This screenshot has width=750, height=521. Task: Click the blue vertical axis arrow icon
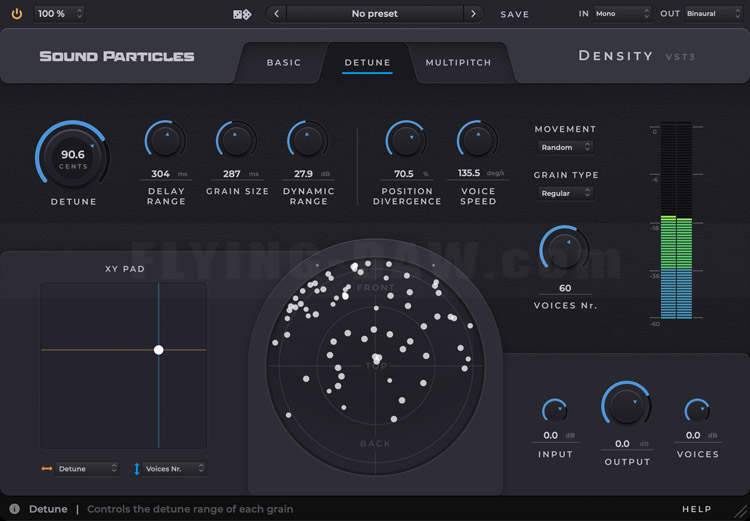click(136, 469)
